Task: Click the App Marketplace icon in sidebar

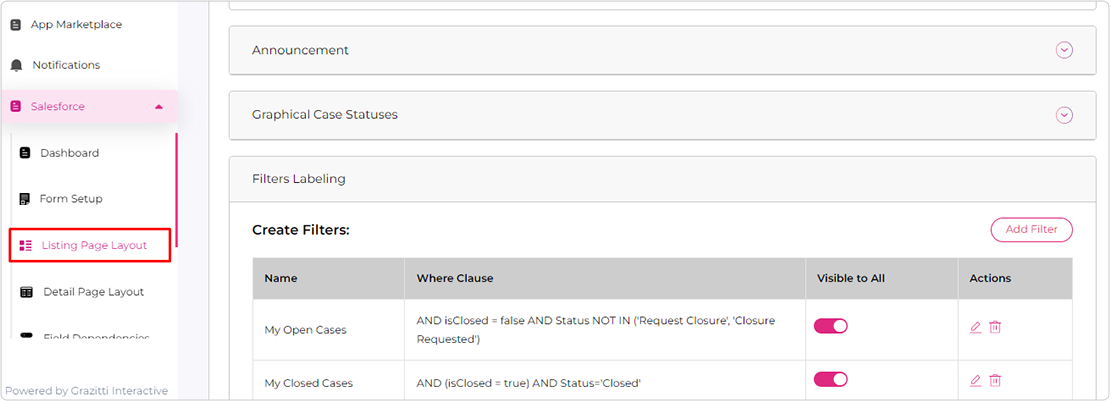Action: click(x=16, y=25)
